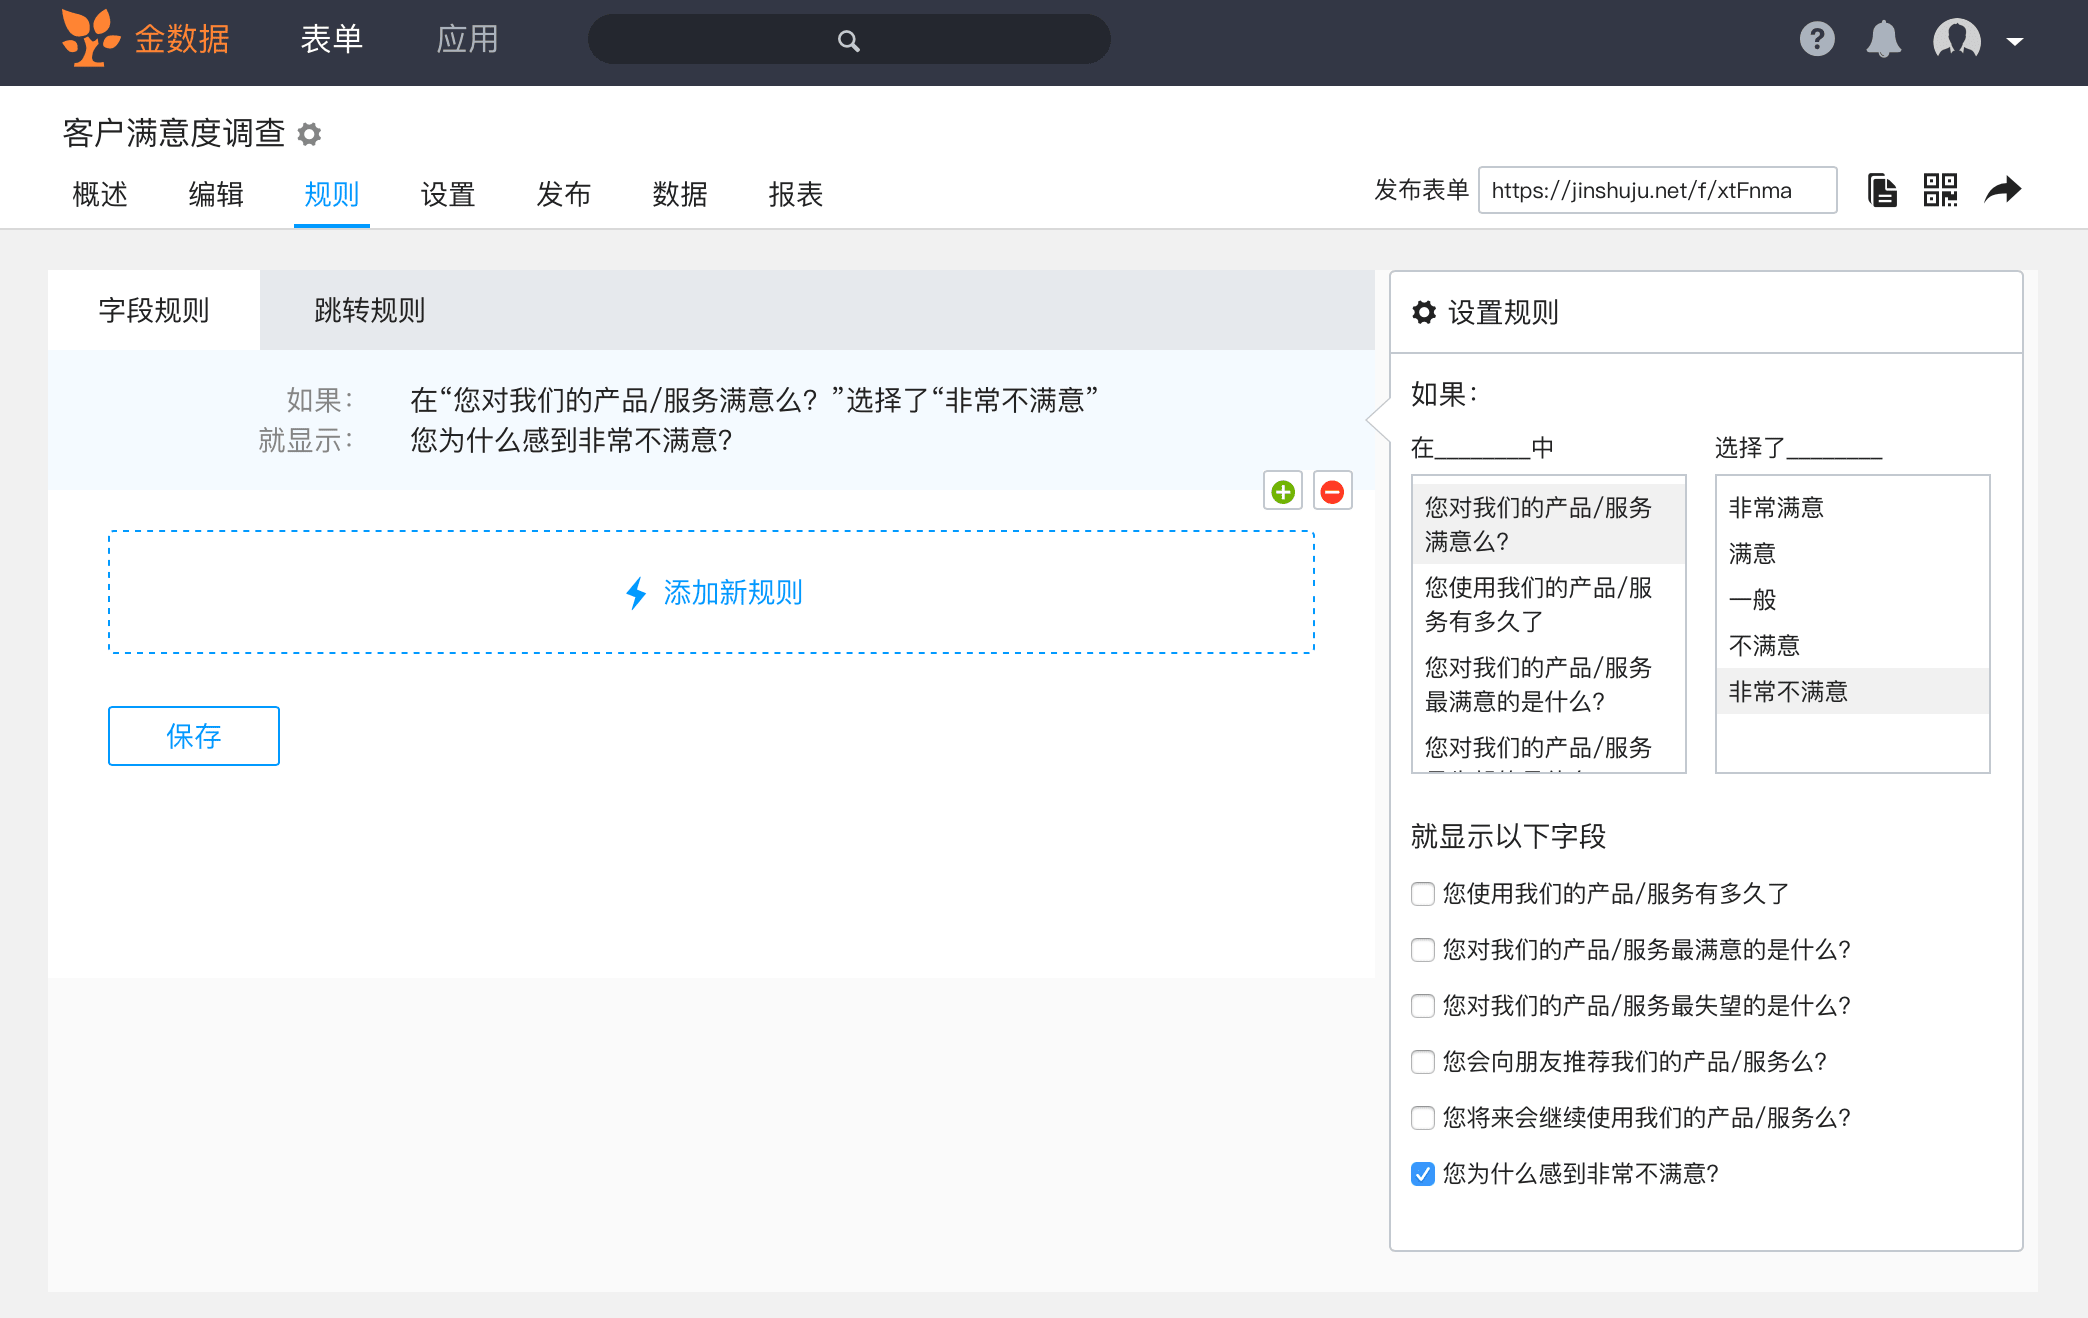Viewport: 2088px width, 1318px height.
Task: Uncheck 您为什么感到非常不满意 checkbox
Action: (1423, 1174)
